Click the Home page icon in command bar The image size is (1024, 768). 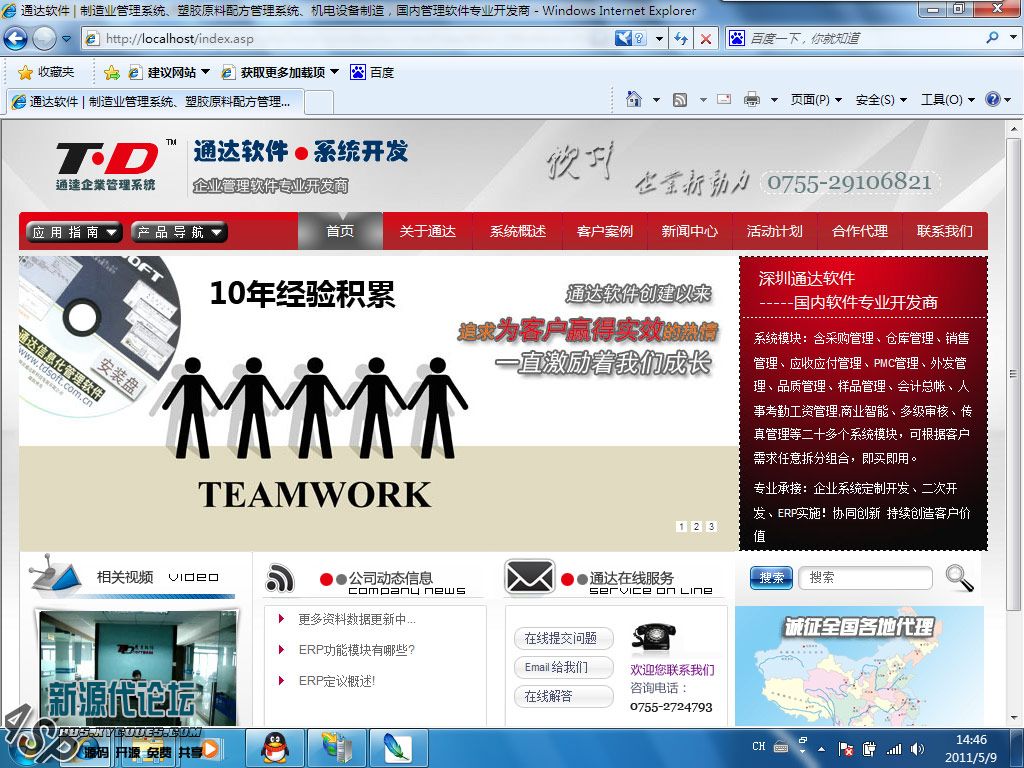[633, 99]
